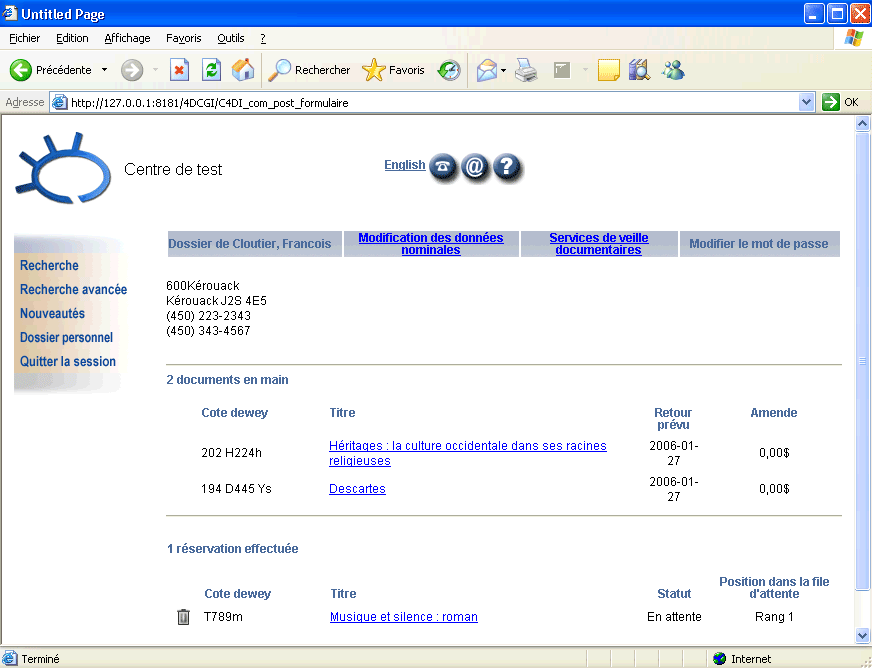The height and width of the screenshot is (668, 872).
Task: Click the page scrollbar down arrow
Action: pyautogui.click(x=862, y=635)
